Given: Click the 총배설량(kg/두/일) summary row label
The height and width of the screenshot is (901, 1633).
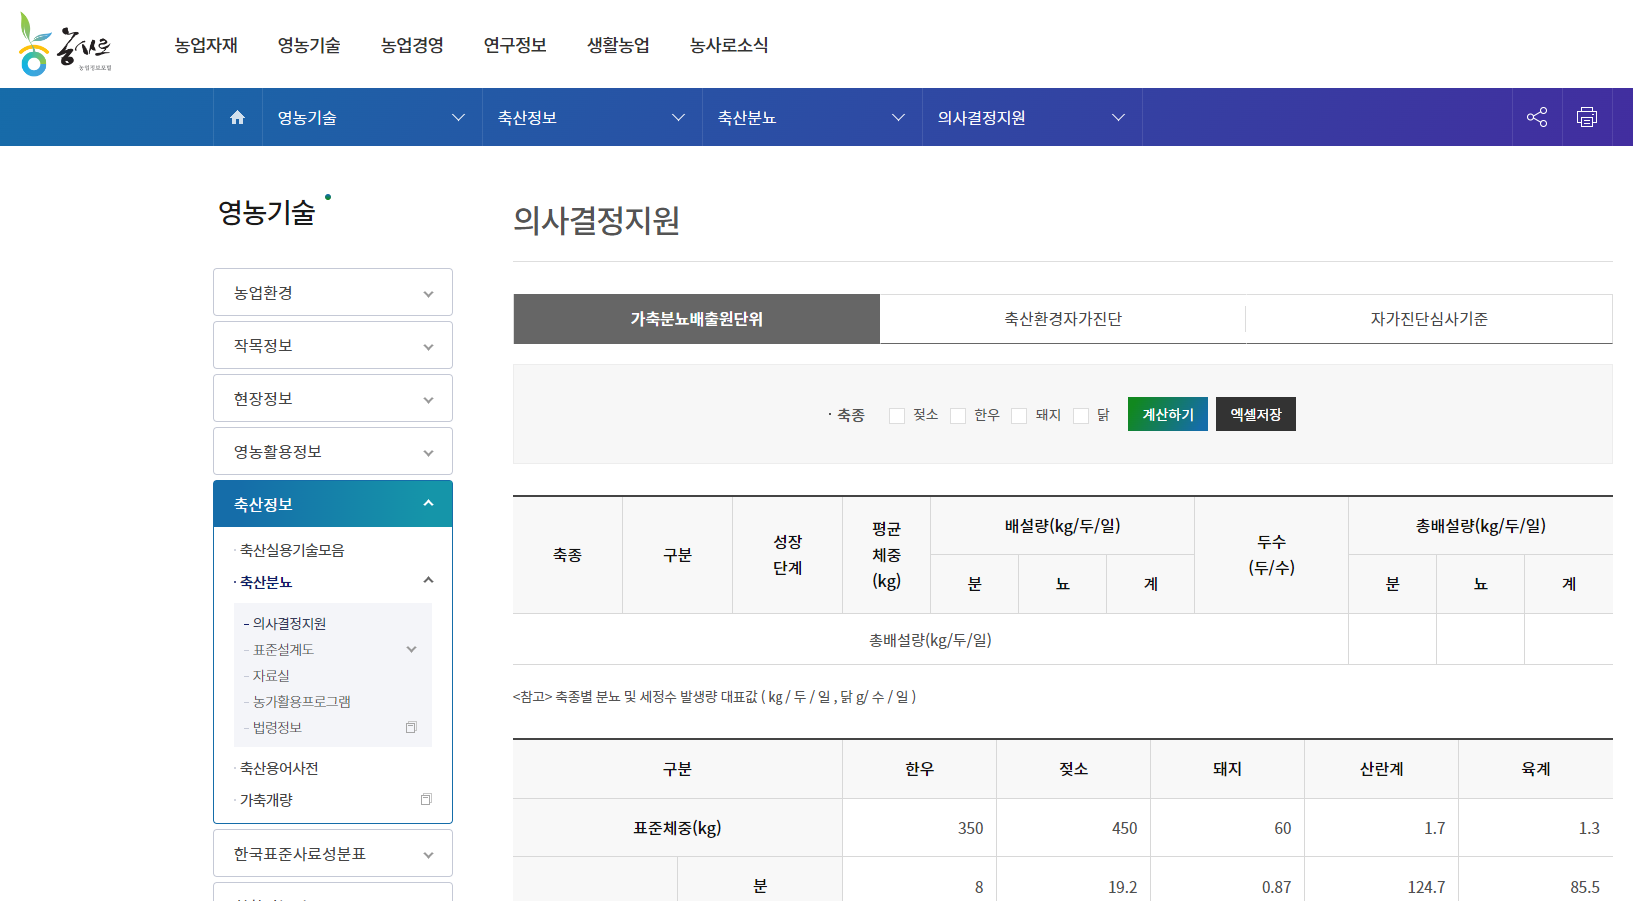Looking at the screenshot, I should (x=930, y=640).
